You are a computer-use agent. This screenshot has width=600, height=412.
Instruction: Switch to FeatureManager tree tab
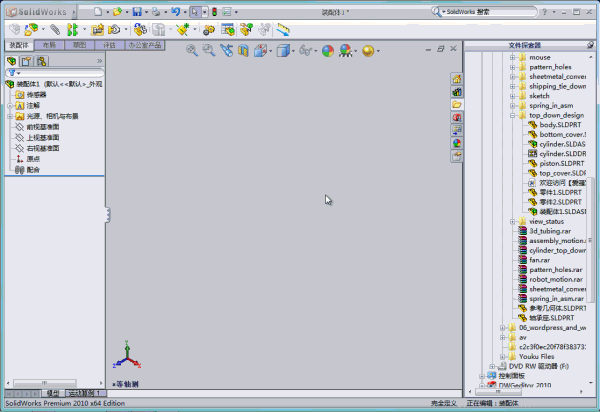click(x=12, y=61)
